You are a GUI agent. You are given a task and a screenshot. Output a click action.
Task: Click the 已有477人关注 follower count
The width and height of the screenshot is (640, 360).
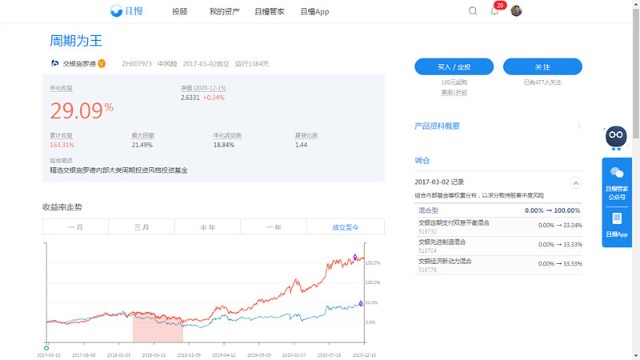pyautogui.click(x=542, y=82)
